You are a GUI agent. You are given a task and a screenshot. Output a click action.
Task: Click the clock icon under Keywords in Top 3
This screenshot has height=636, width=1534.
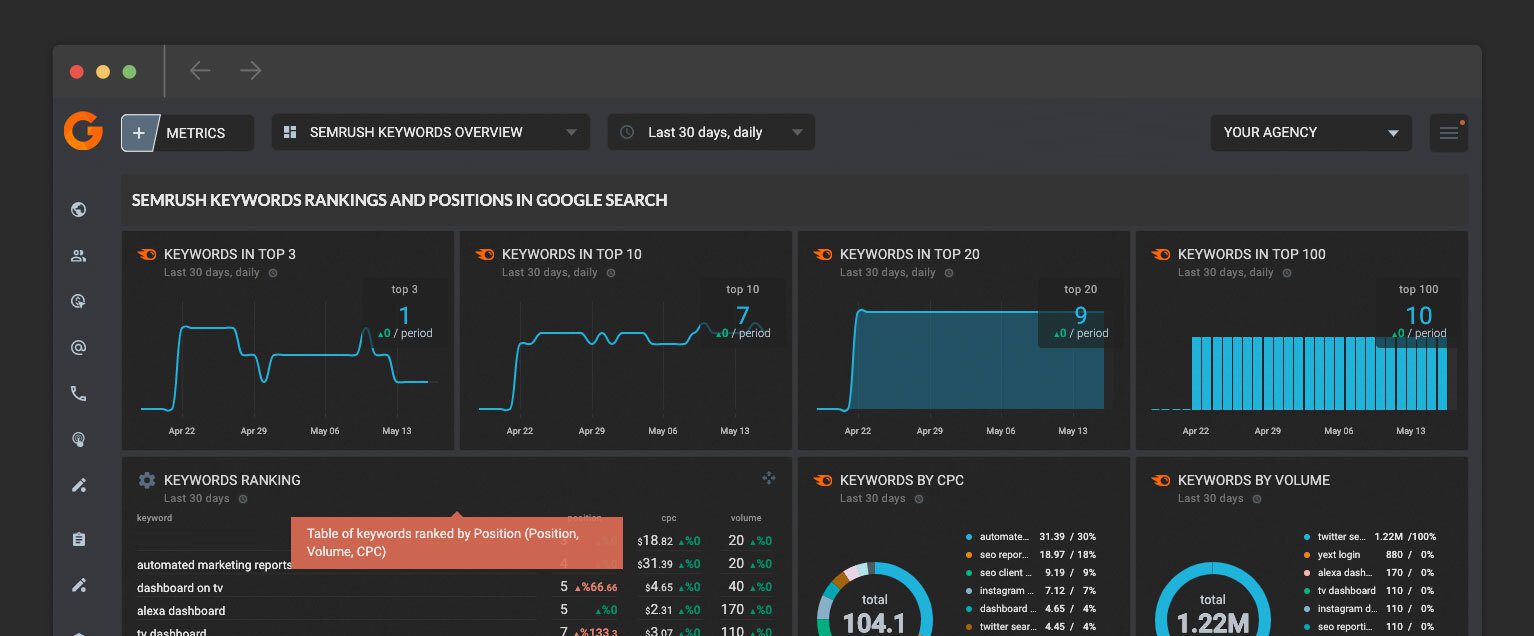[x=273, y=272]
